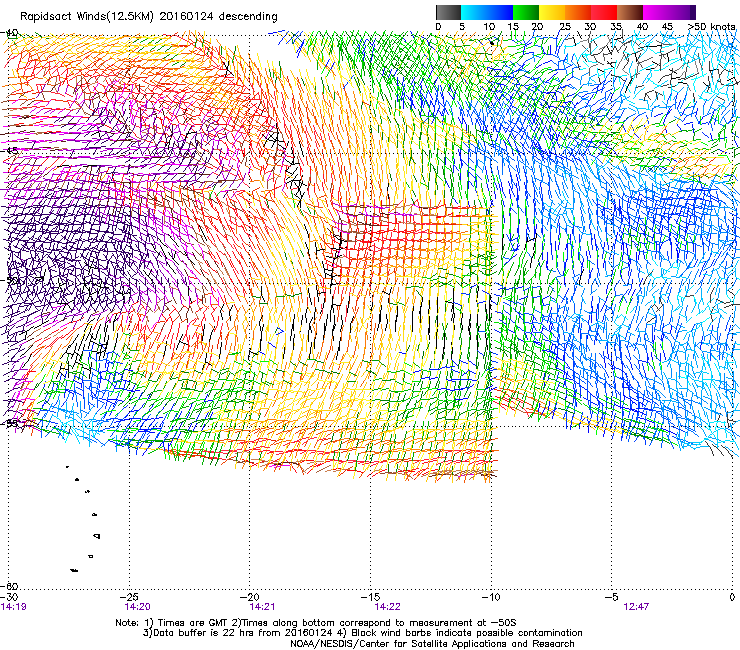Click the longitude label '-10'
This screenshot has height=650, width=740.
[x=491, y=597]
